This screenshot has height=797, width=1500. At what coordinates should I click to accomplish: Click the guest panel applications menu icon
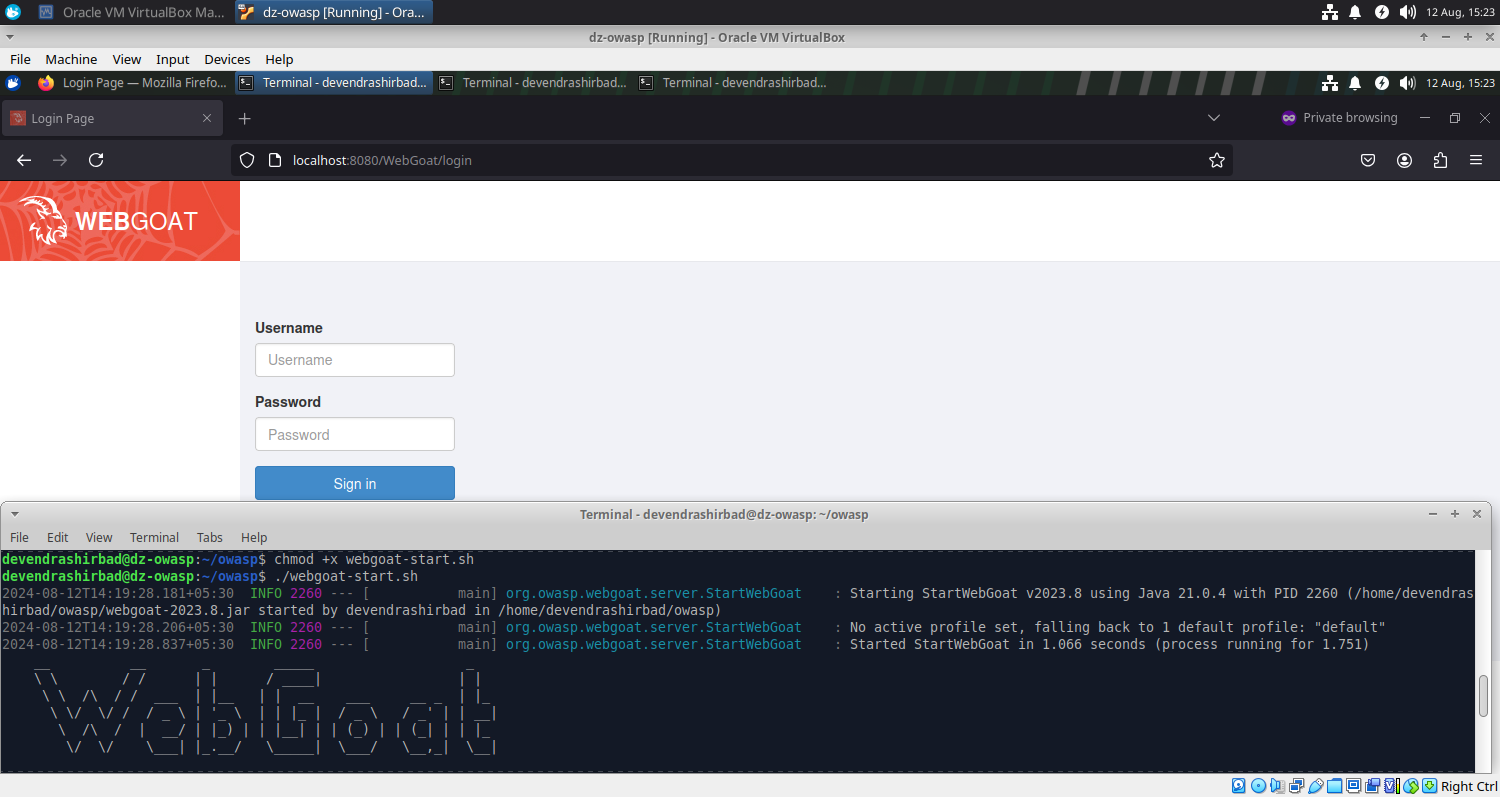tap(14, 83)
